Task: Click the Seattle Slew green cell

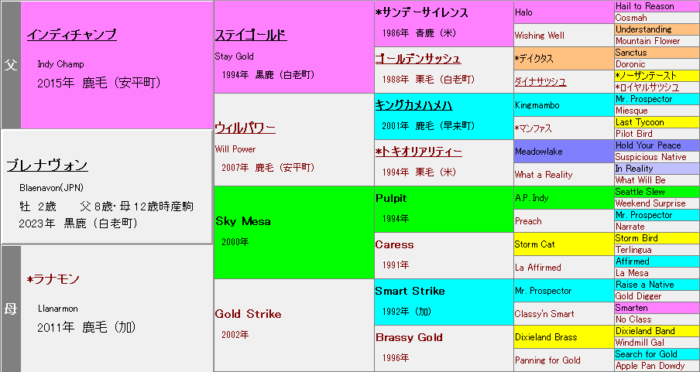Action: [657, 192]
